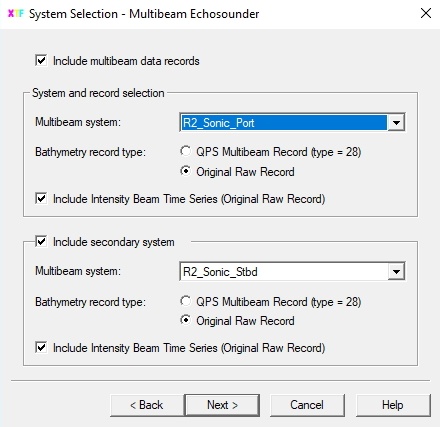
Task: Open primary Multibeam system dropdown arrow
Action: pyautogui.click(x=396, y=122)
